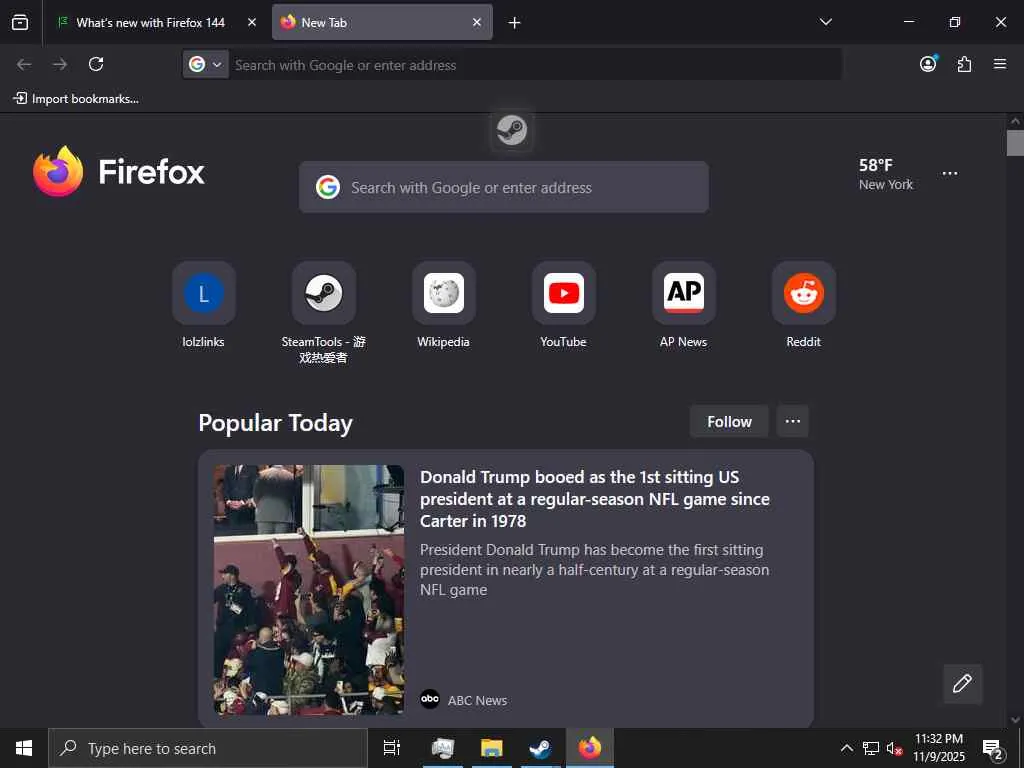Open Steam from the taskbar
The height and width of the screenshot is (768, 1024).
(540, 748)
